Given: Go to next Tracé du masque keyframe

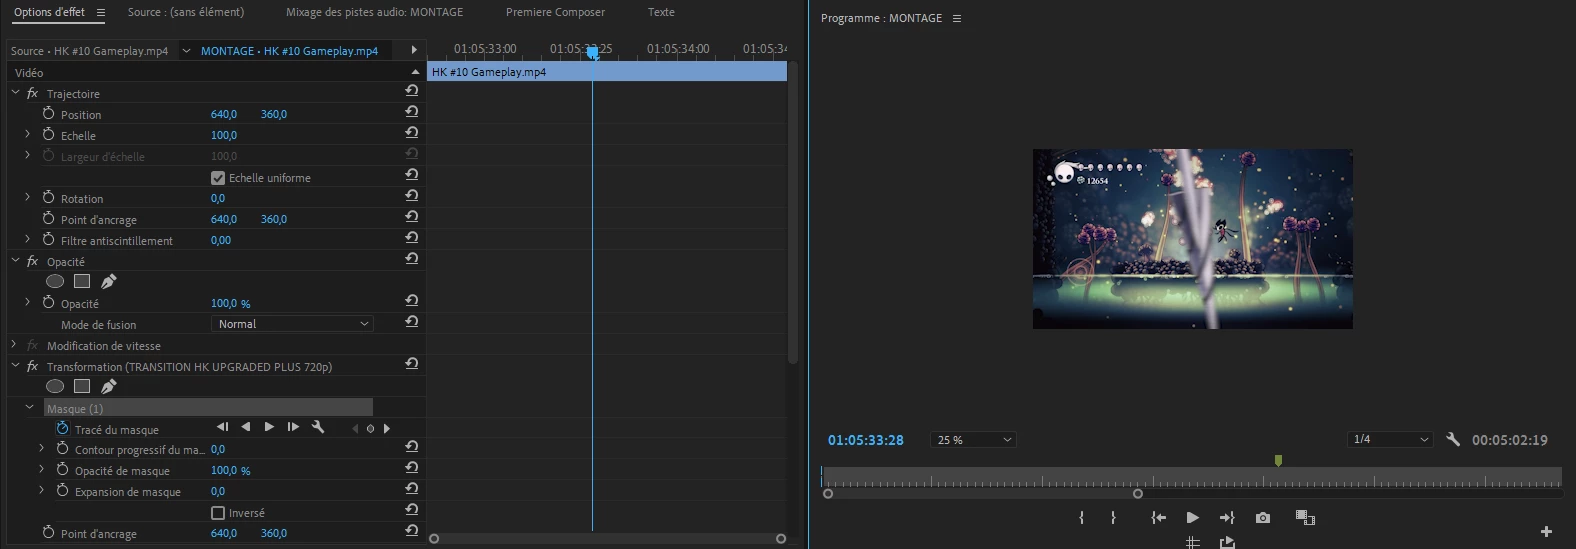Looking at the screenshot, I should point(387,429).
